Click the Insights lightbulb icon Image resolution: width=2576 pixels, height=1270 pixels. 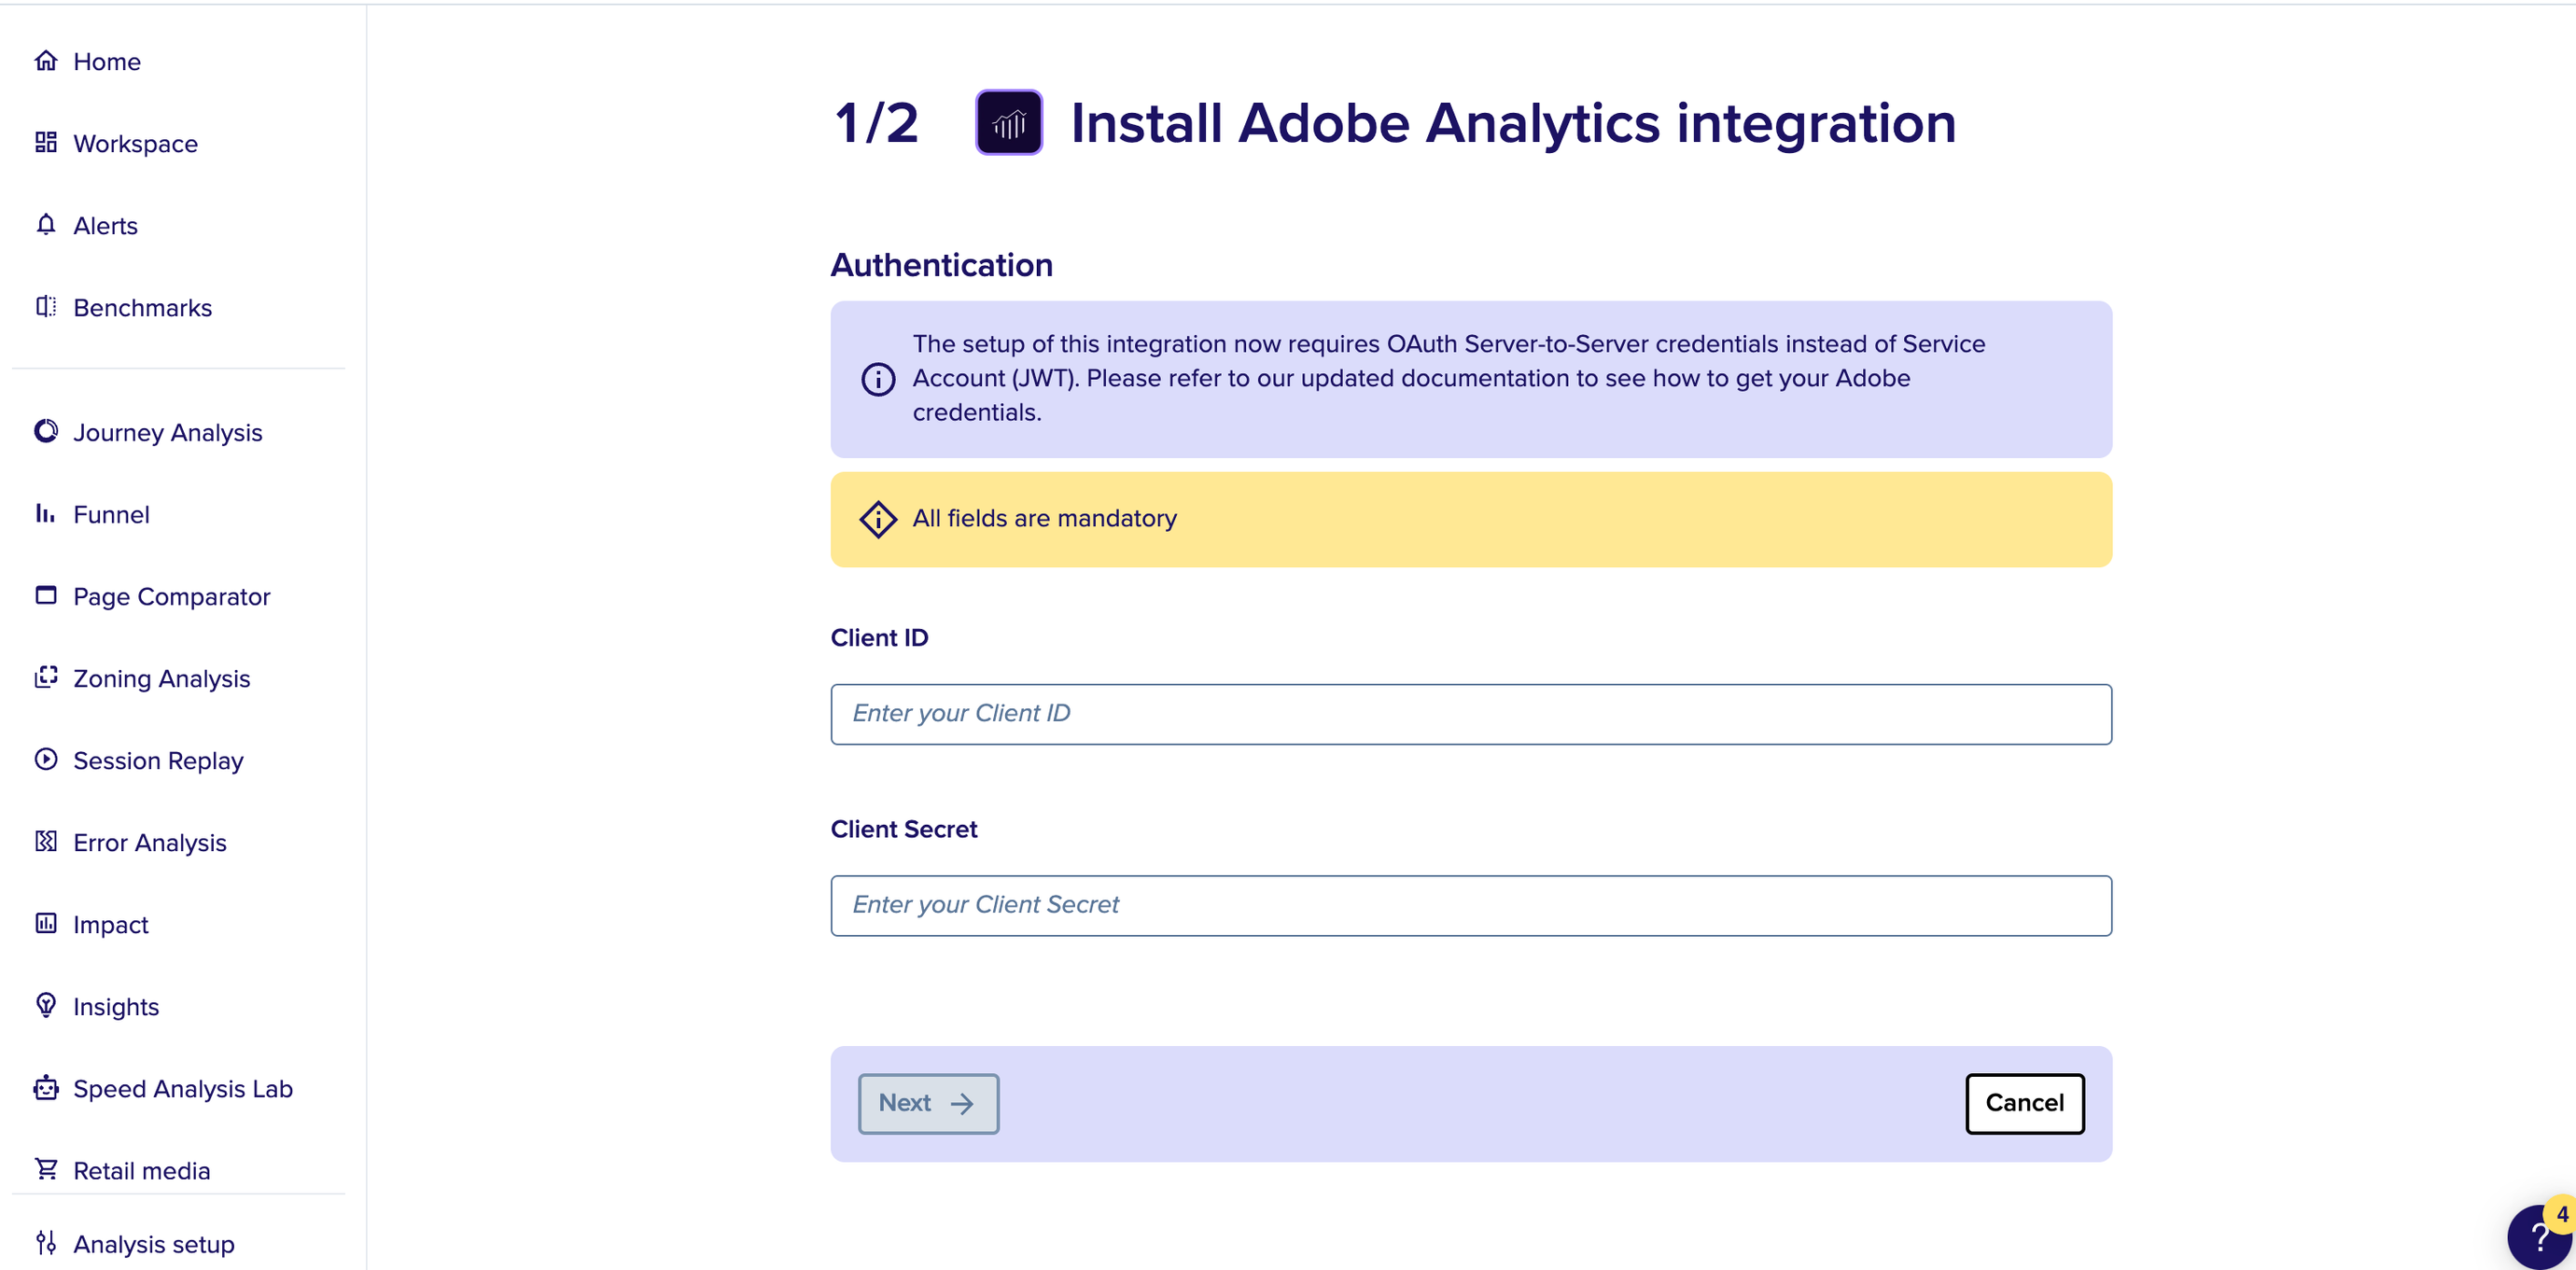coord(46,1005)
